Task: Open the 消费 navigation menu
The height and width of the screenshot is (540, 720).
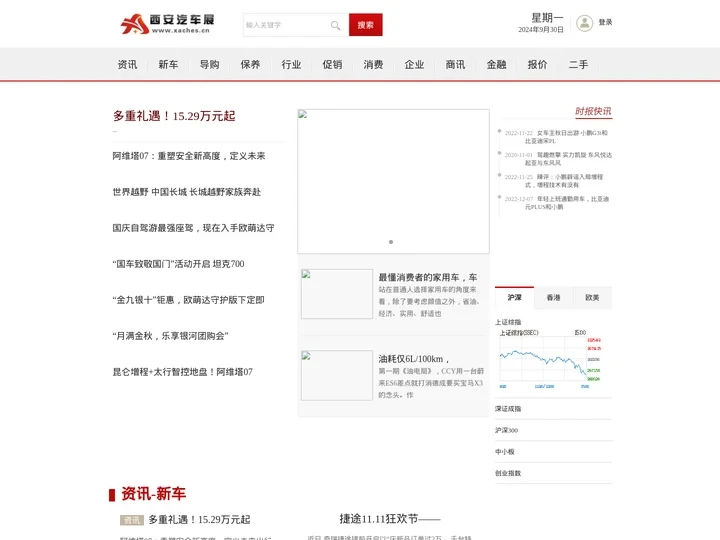Action: (x=373, y=65)
